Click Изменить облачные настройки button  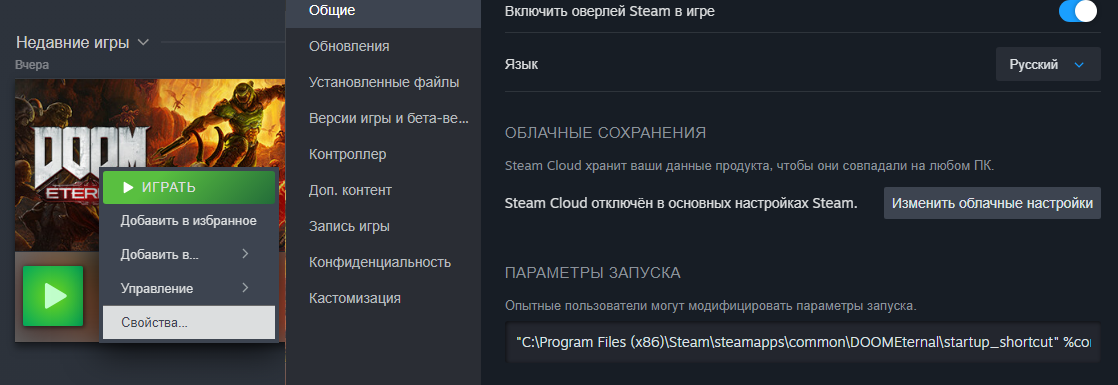[x=993, y=203]
